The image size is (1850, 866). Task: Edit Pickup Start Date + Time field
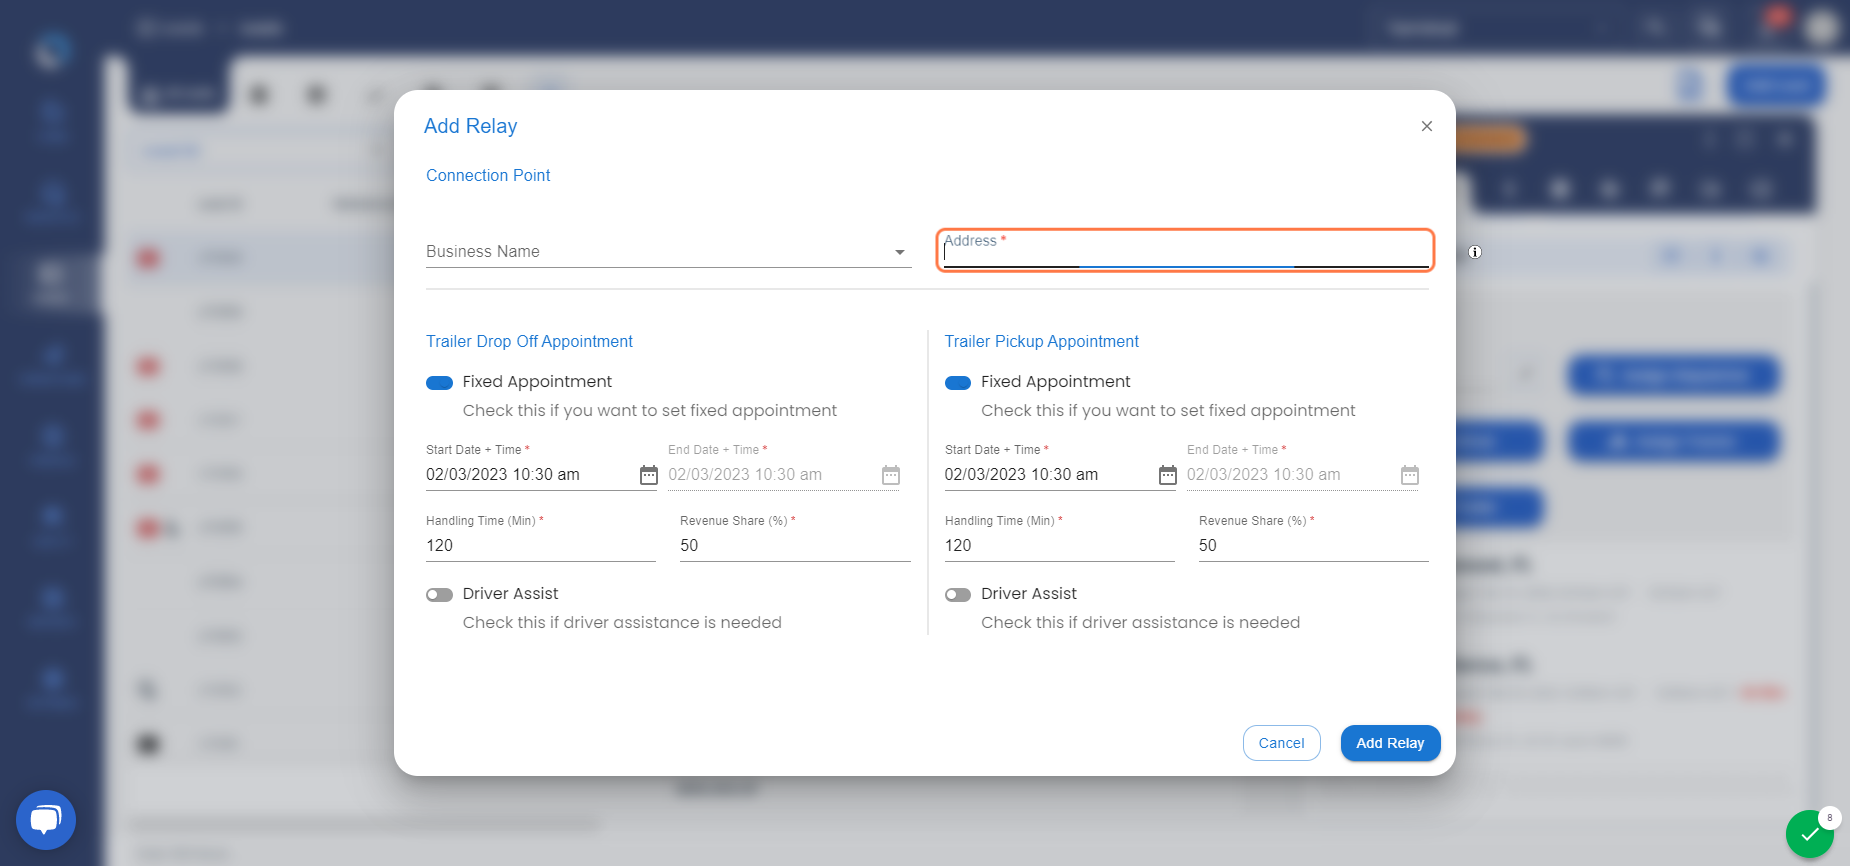(1049, 475)
